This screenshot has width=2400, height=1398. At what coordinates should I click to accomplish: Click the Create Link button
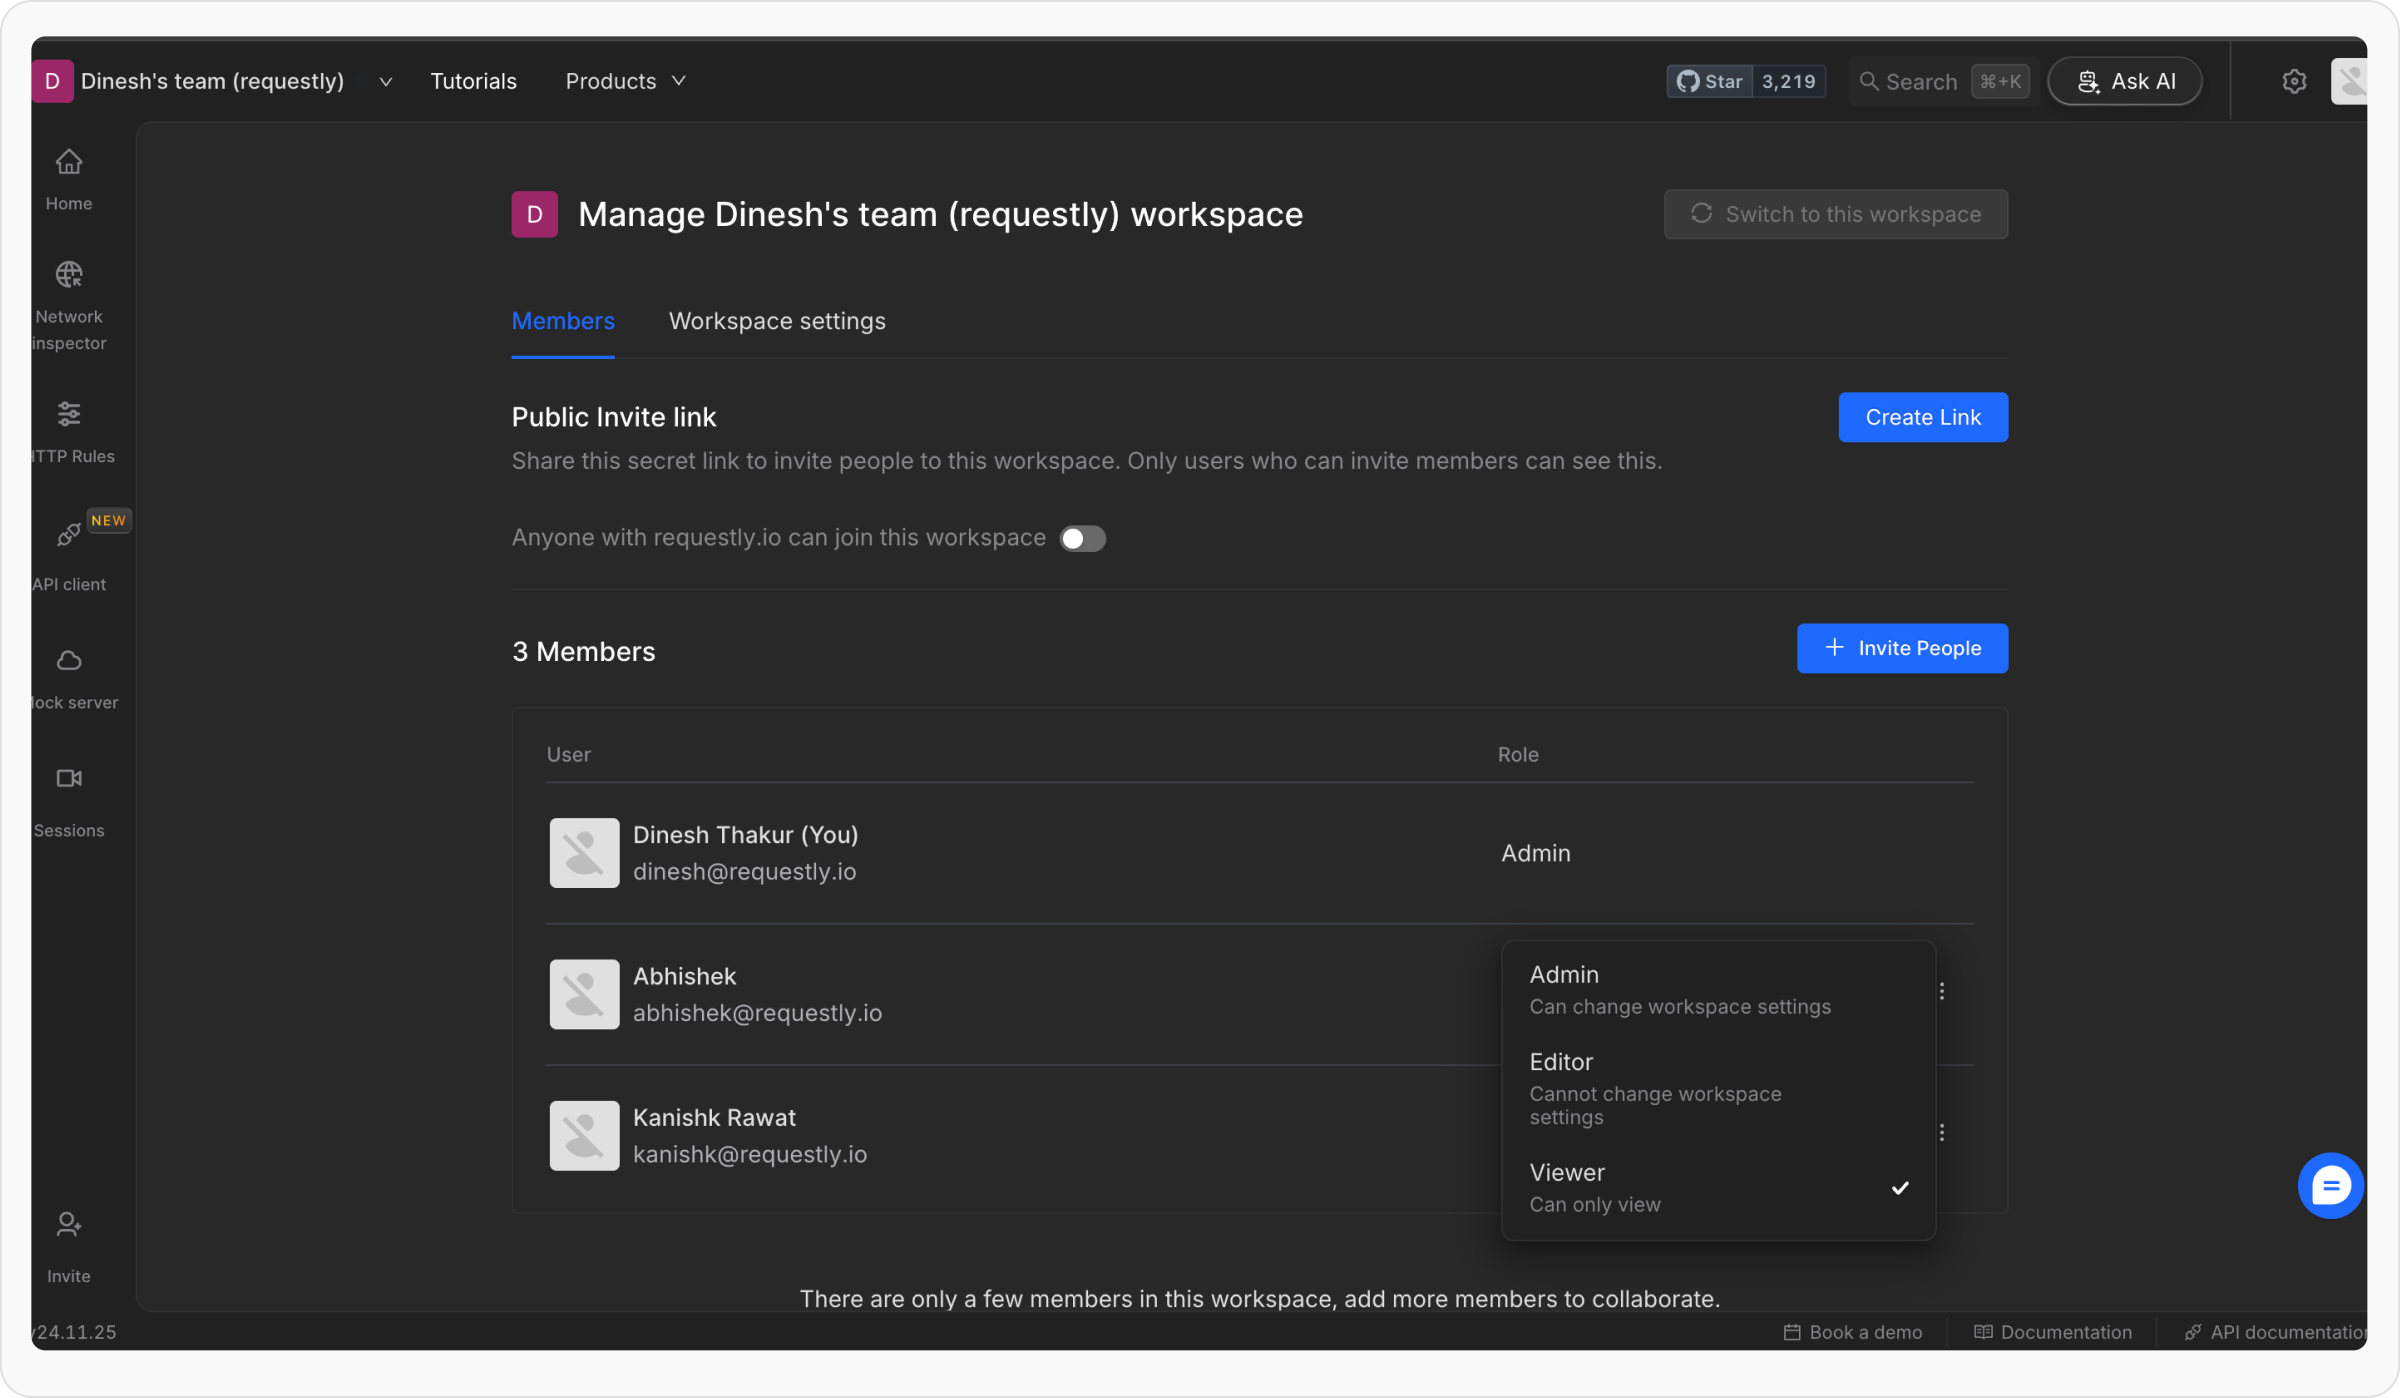1922,417
